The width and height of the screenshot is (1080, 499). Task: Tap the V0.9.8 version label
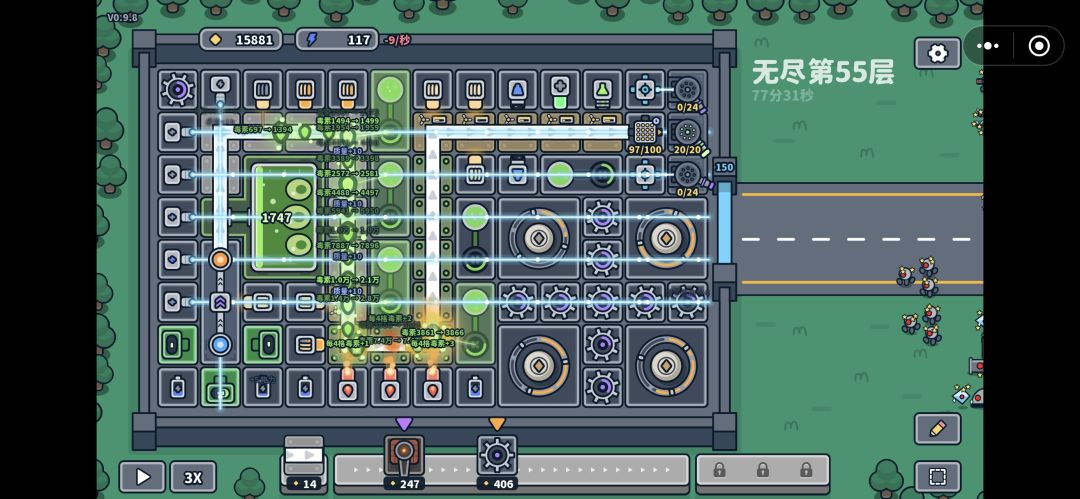[x=122, y=17]
